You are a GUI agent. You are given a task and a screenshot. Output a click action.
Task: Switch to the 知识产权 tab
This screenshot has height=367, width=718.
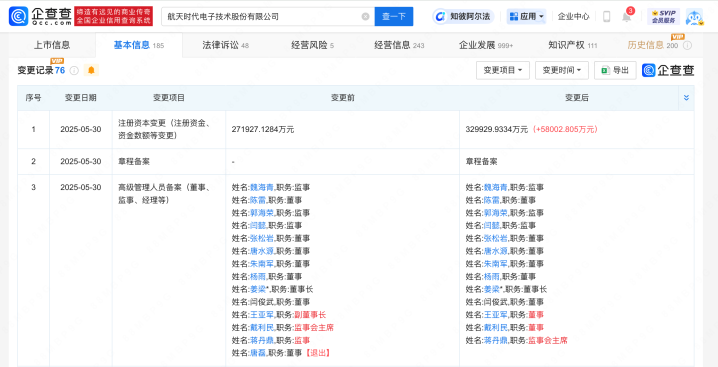pyautogui.click(x=572, y=45)
